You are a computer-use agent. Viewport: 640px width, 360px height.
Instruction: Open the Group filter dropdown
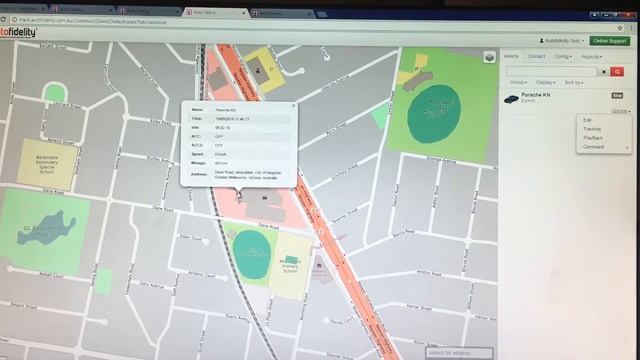tap(518, 82)
